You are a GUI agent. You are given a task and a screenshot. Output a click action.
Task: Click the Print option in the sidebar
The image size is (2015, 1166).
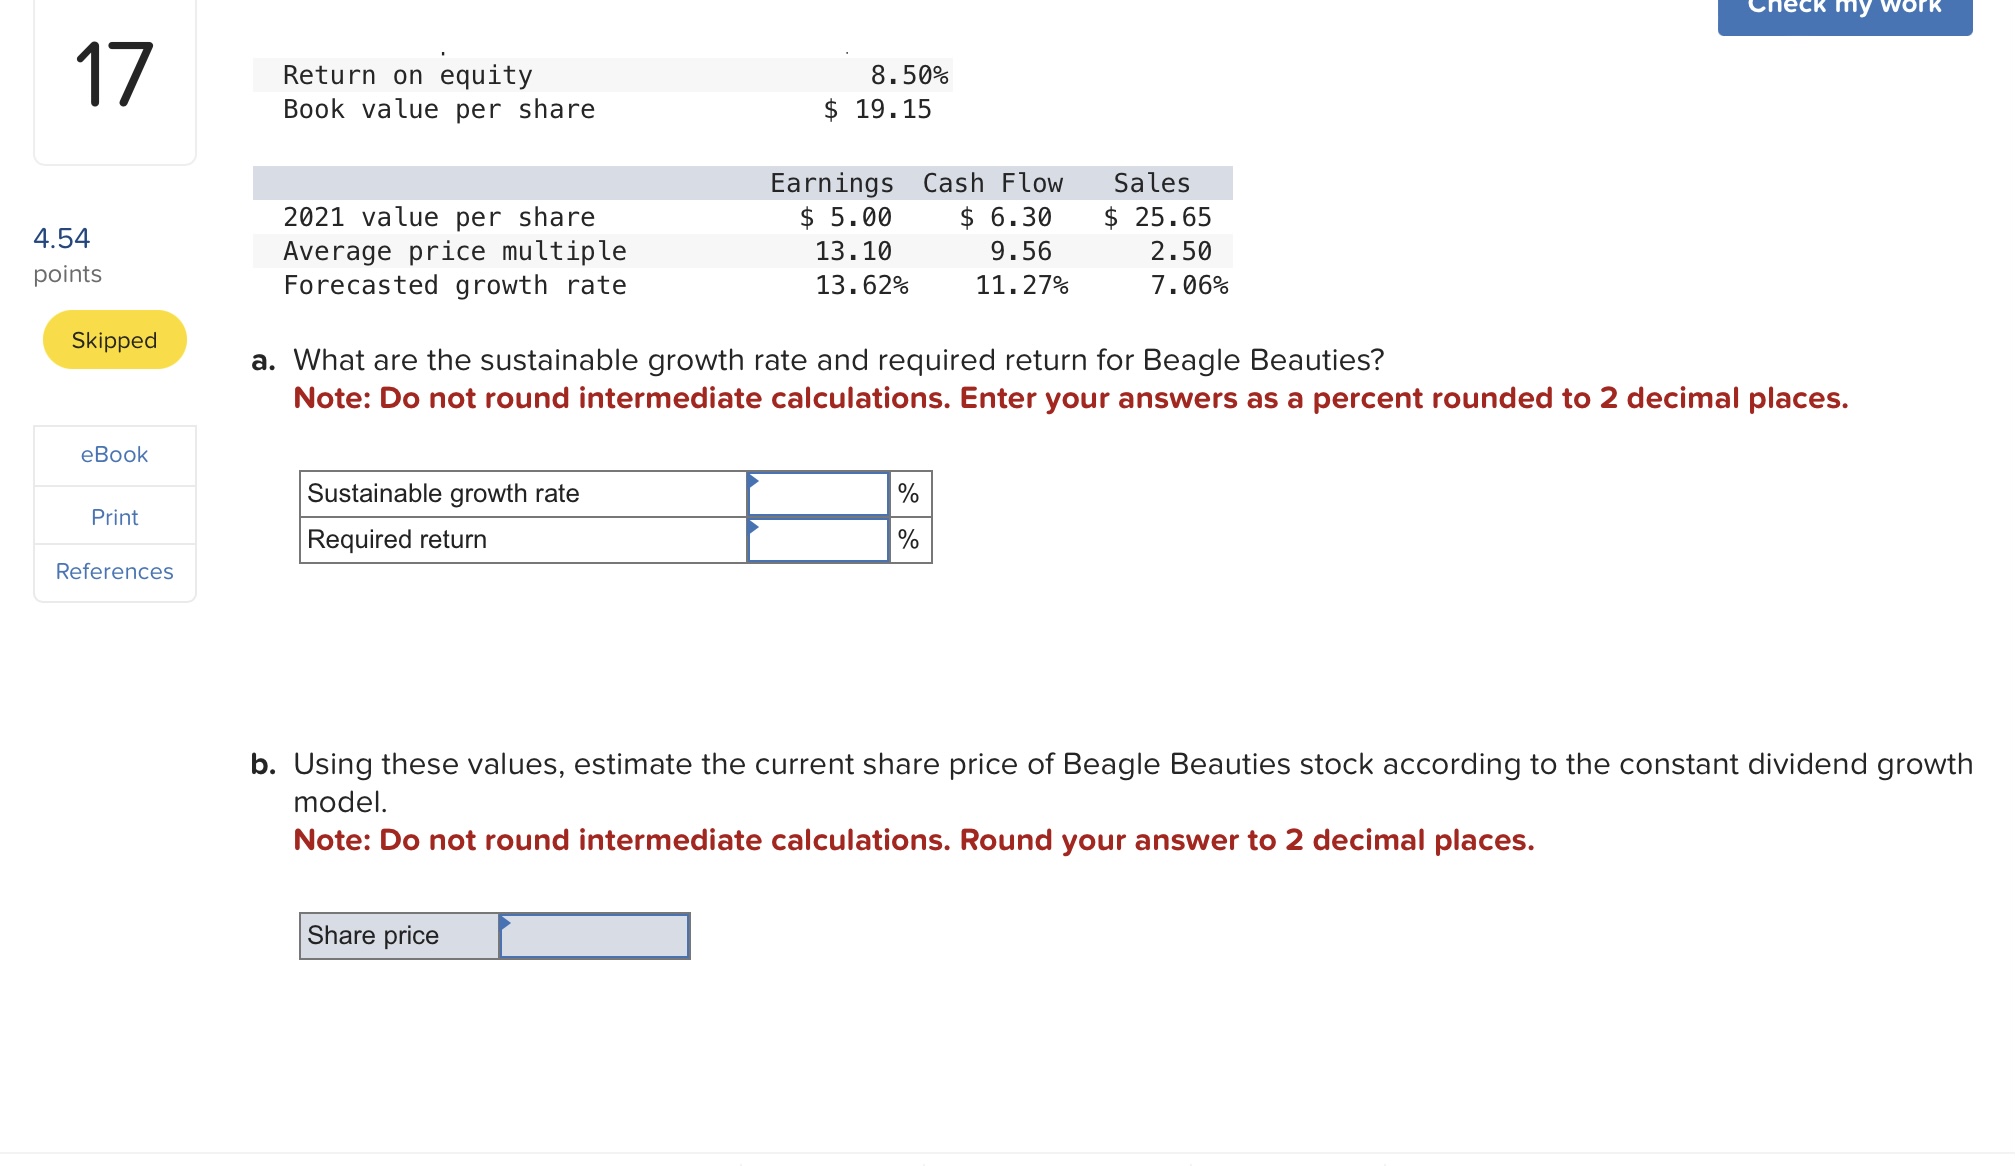point(114,516)
